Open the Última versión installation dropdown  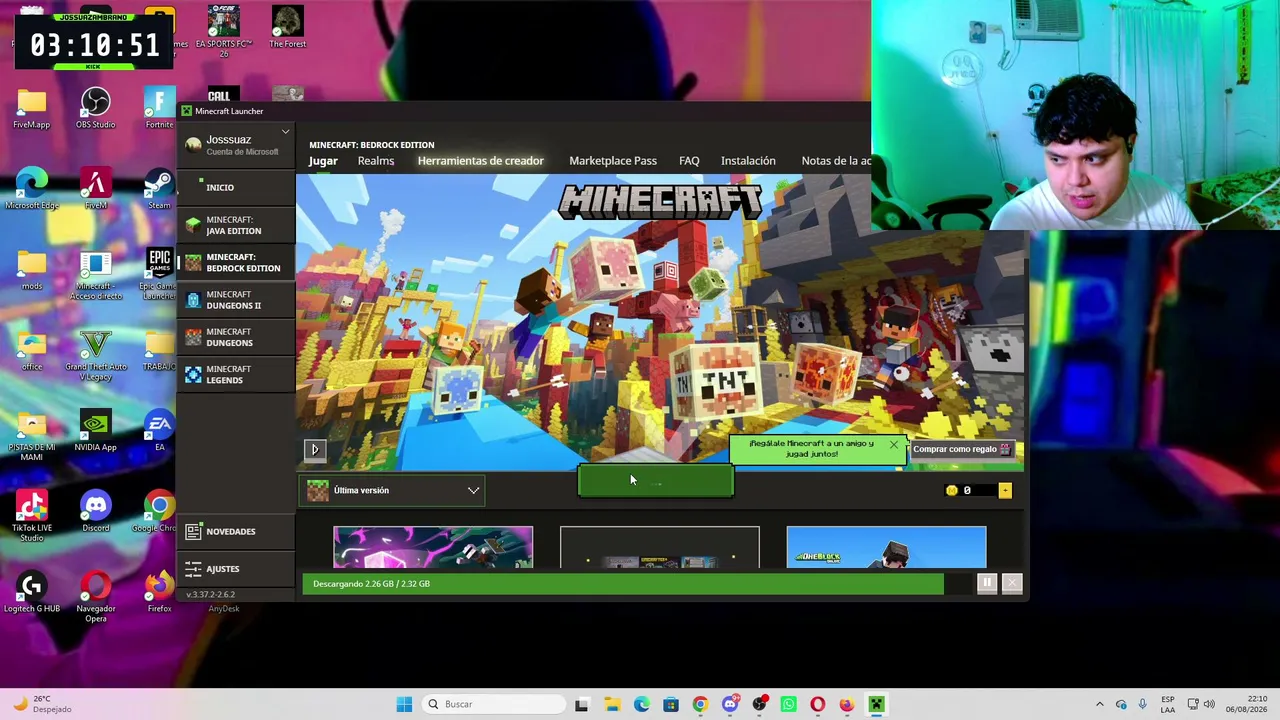pyautogui.click(x=393, y=490)
